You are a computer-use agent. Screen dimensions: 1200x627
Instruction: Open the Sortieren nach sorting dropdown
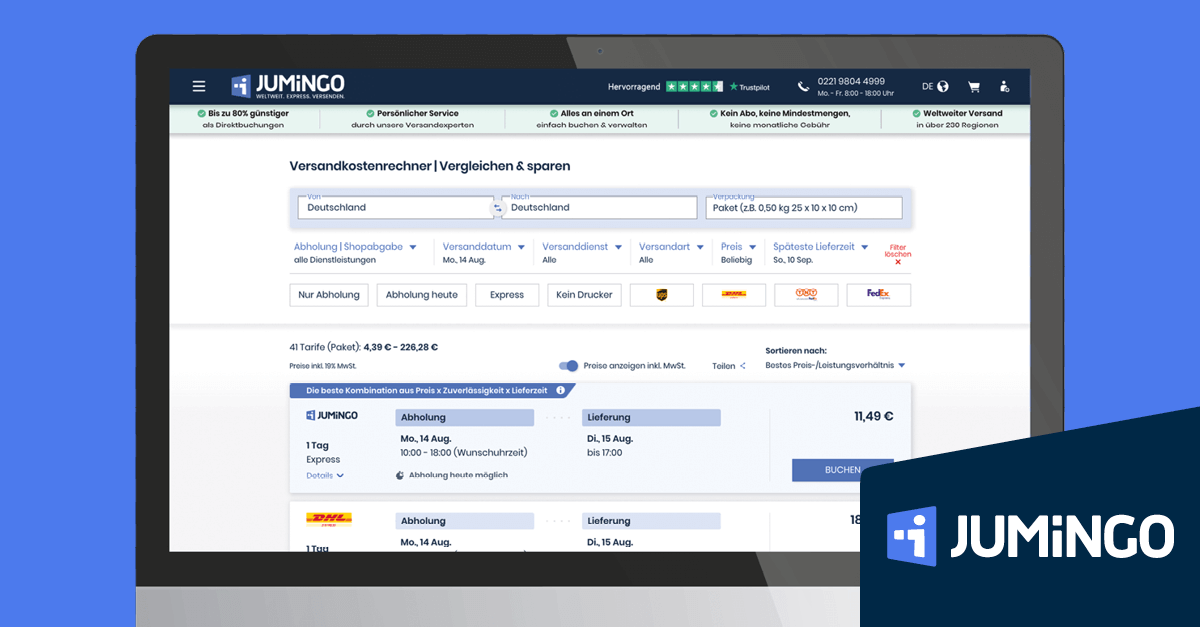click(x=835, y=366)
